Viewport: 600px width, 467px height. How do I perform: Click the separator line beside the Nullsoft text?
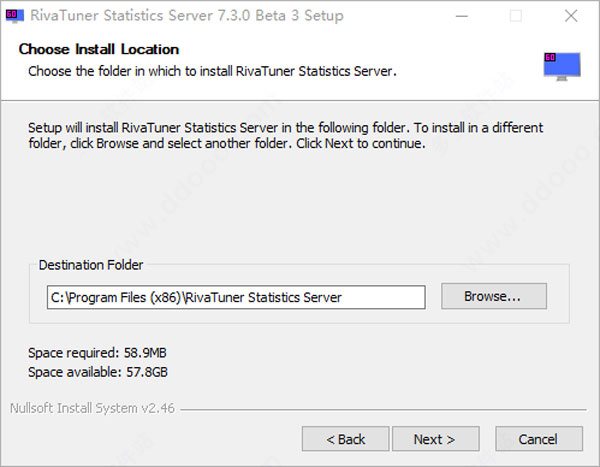click(380, 408)
